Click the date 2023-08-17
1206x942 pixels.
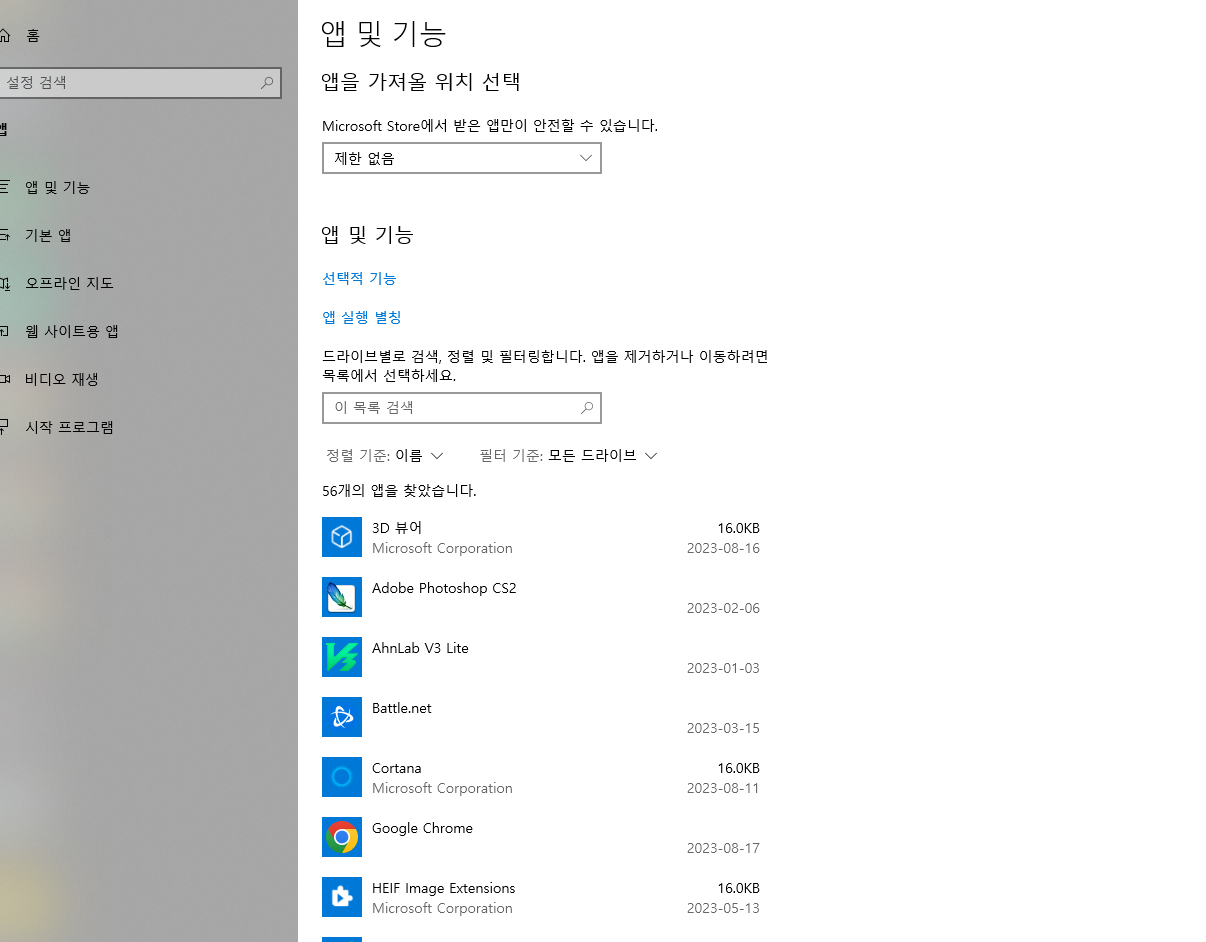pyautogui.click(x=723, y=848)
